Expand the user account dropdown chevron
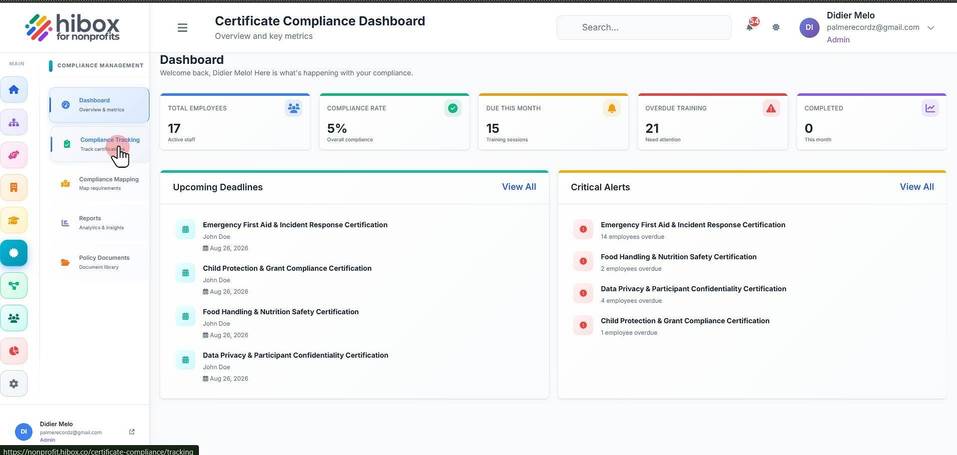957x455 pixels. click(931, 27)
